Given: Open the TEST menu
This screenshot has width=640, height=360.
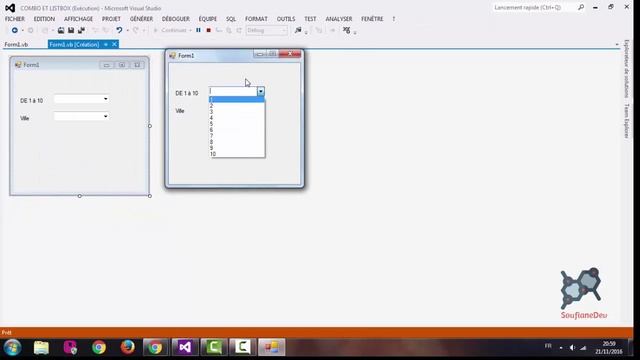Looking at the screenshot, I should pyautogui.click(x=310, y=19).
